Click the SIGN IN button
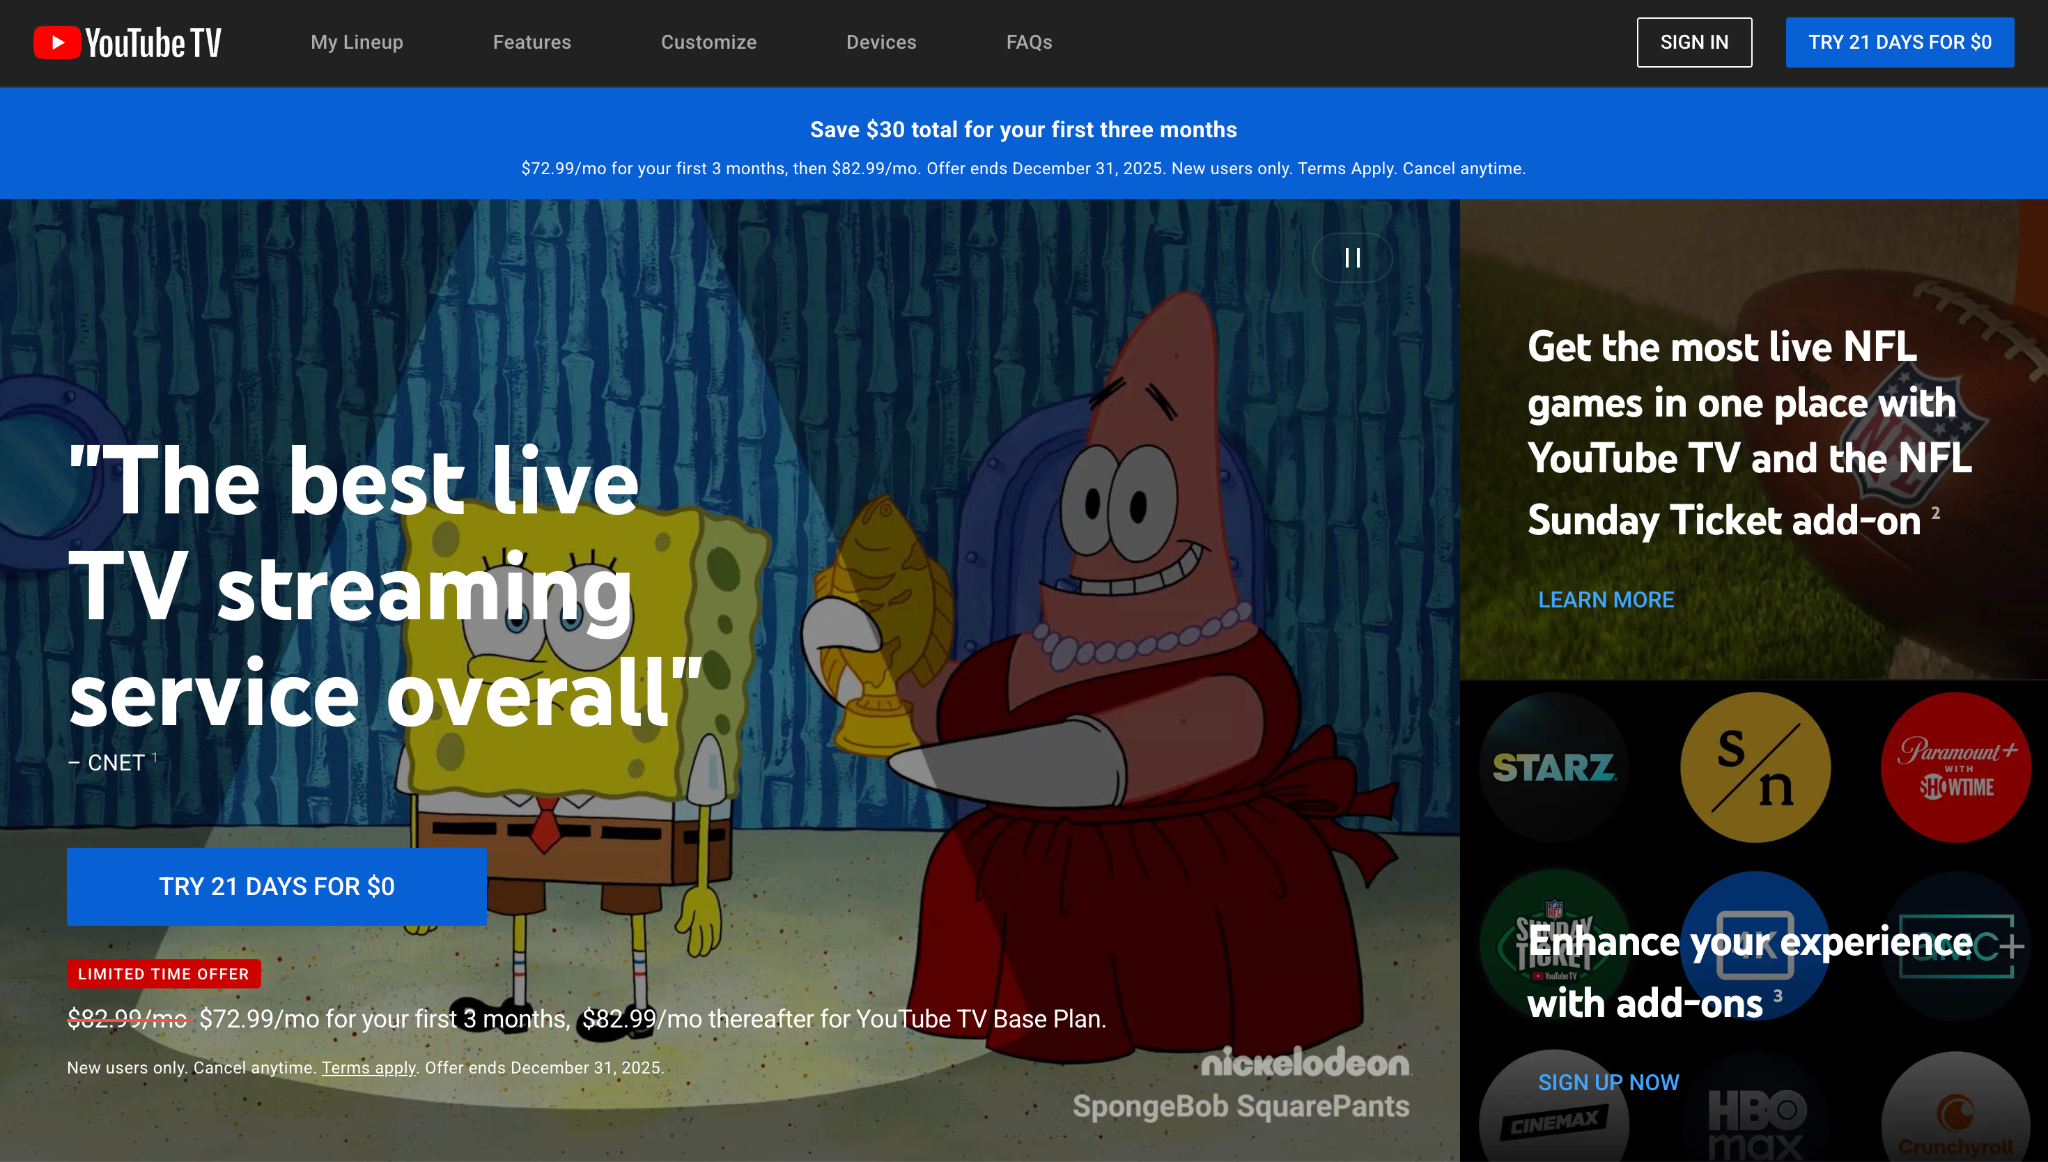This screenshot has width=2048, height=1162. [x=1694, y=42]
